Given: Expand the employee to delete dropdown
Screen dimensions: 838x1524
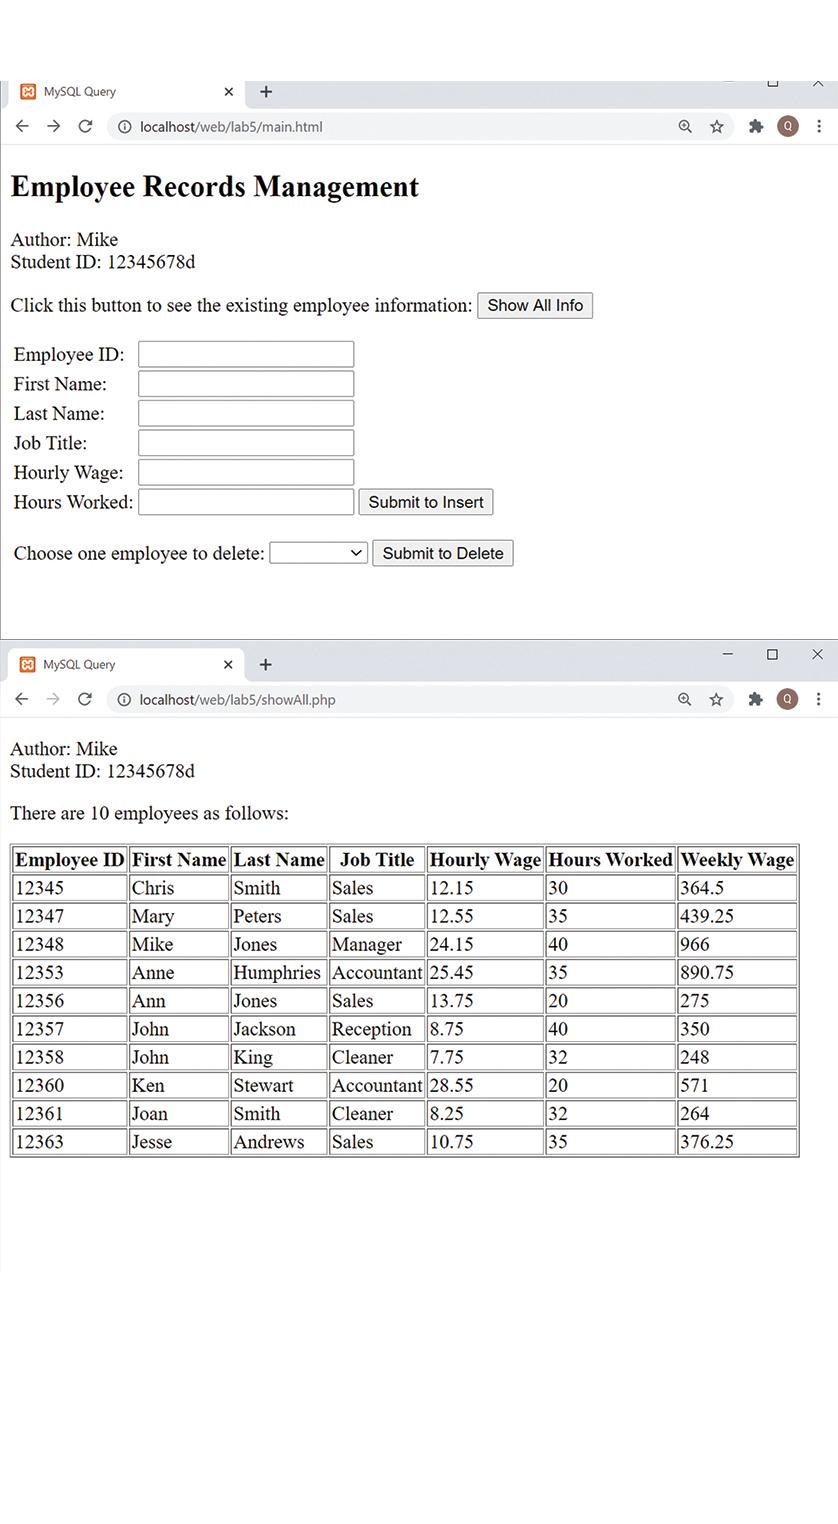Looking at the screenshot, I should [x=319, y=552].
